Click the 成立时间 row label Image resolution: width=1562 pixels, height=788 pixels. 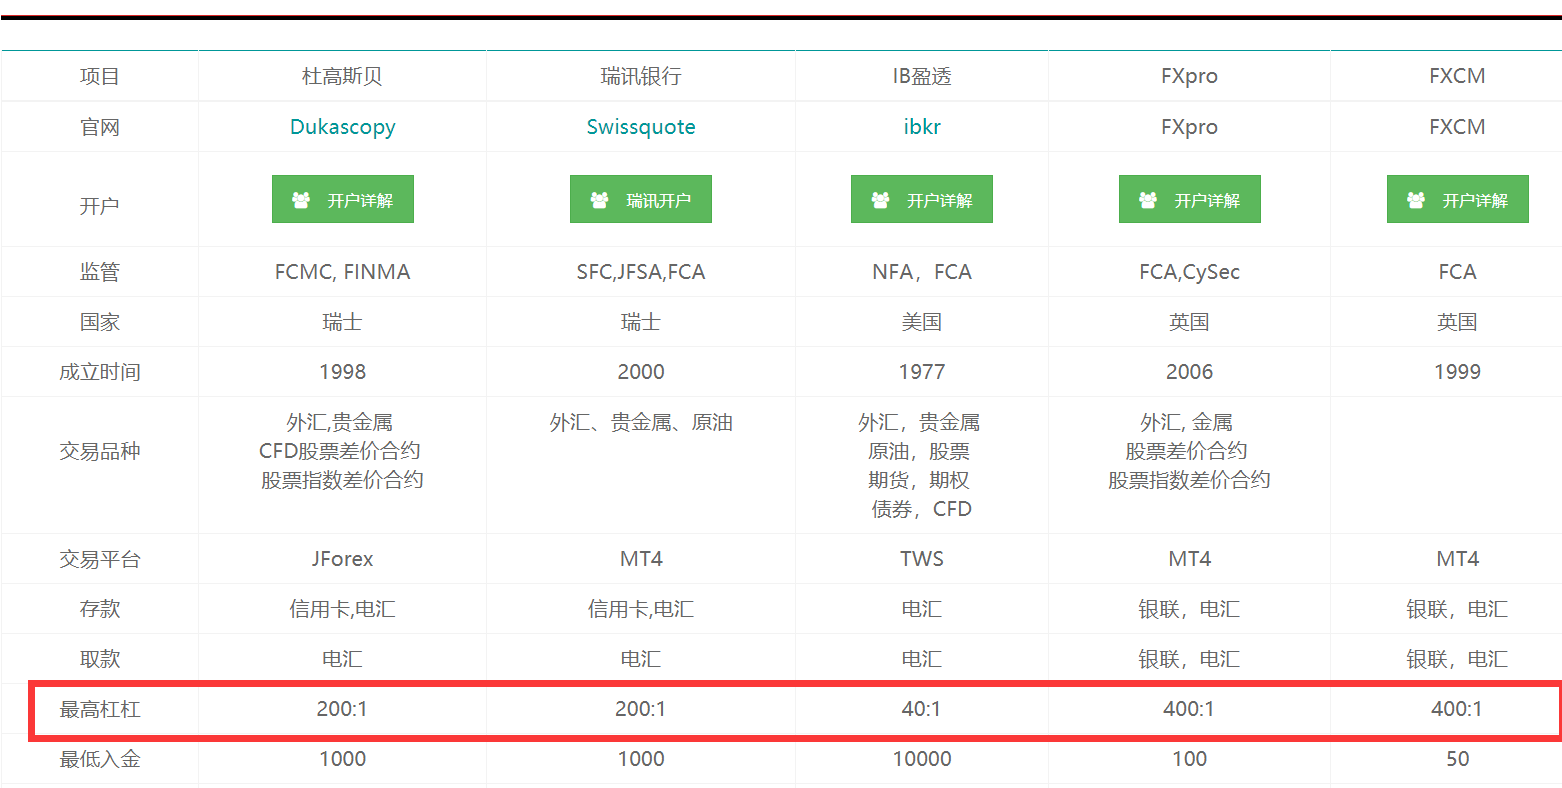pos(100,372)
